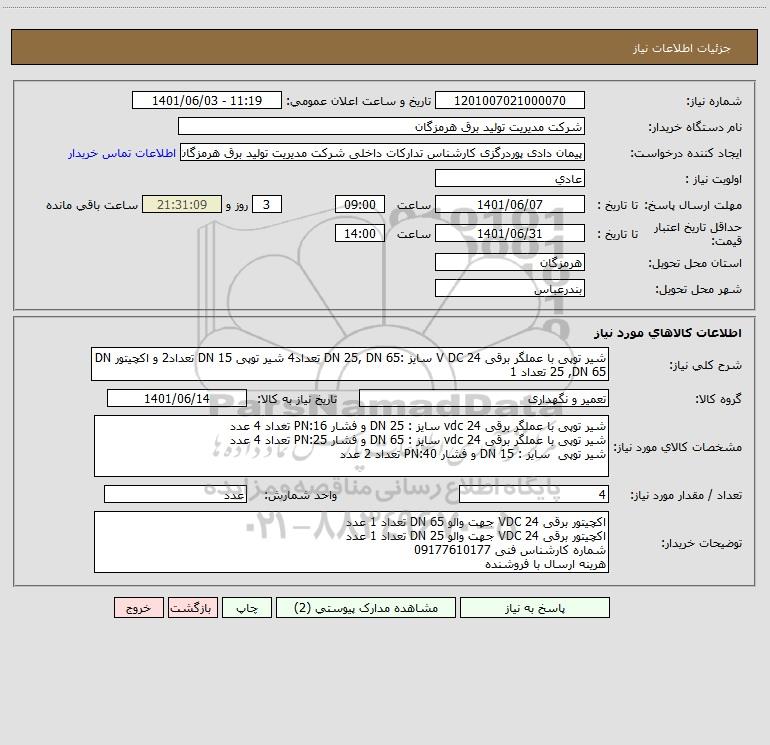Image resolution: width=770 pixels, height=745 pixels.
Task: Click the label 'شماره نیاز:'
Action: pos(714,102)
